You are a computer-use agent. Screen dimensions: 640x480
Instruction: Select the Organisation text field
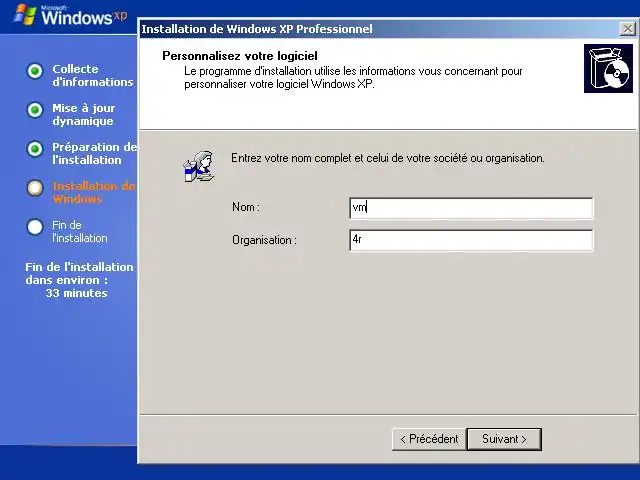[471, 240]
